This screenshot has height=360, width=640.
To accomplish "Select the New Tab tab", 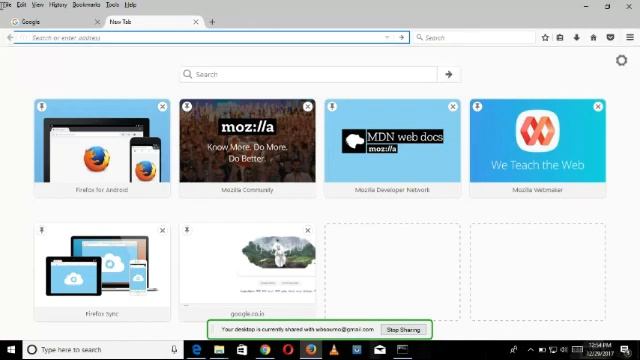I will coord(153,22).
